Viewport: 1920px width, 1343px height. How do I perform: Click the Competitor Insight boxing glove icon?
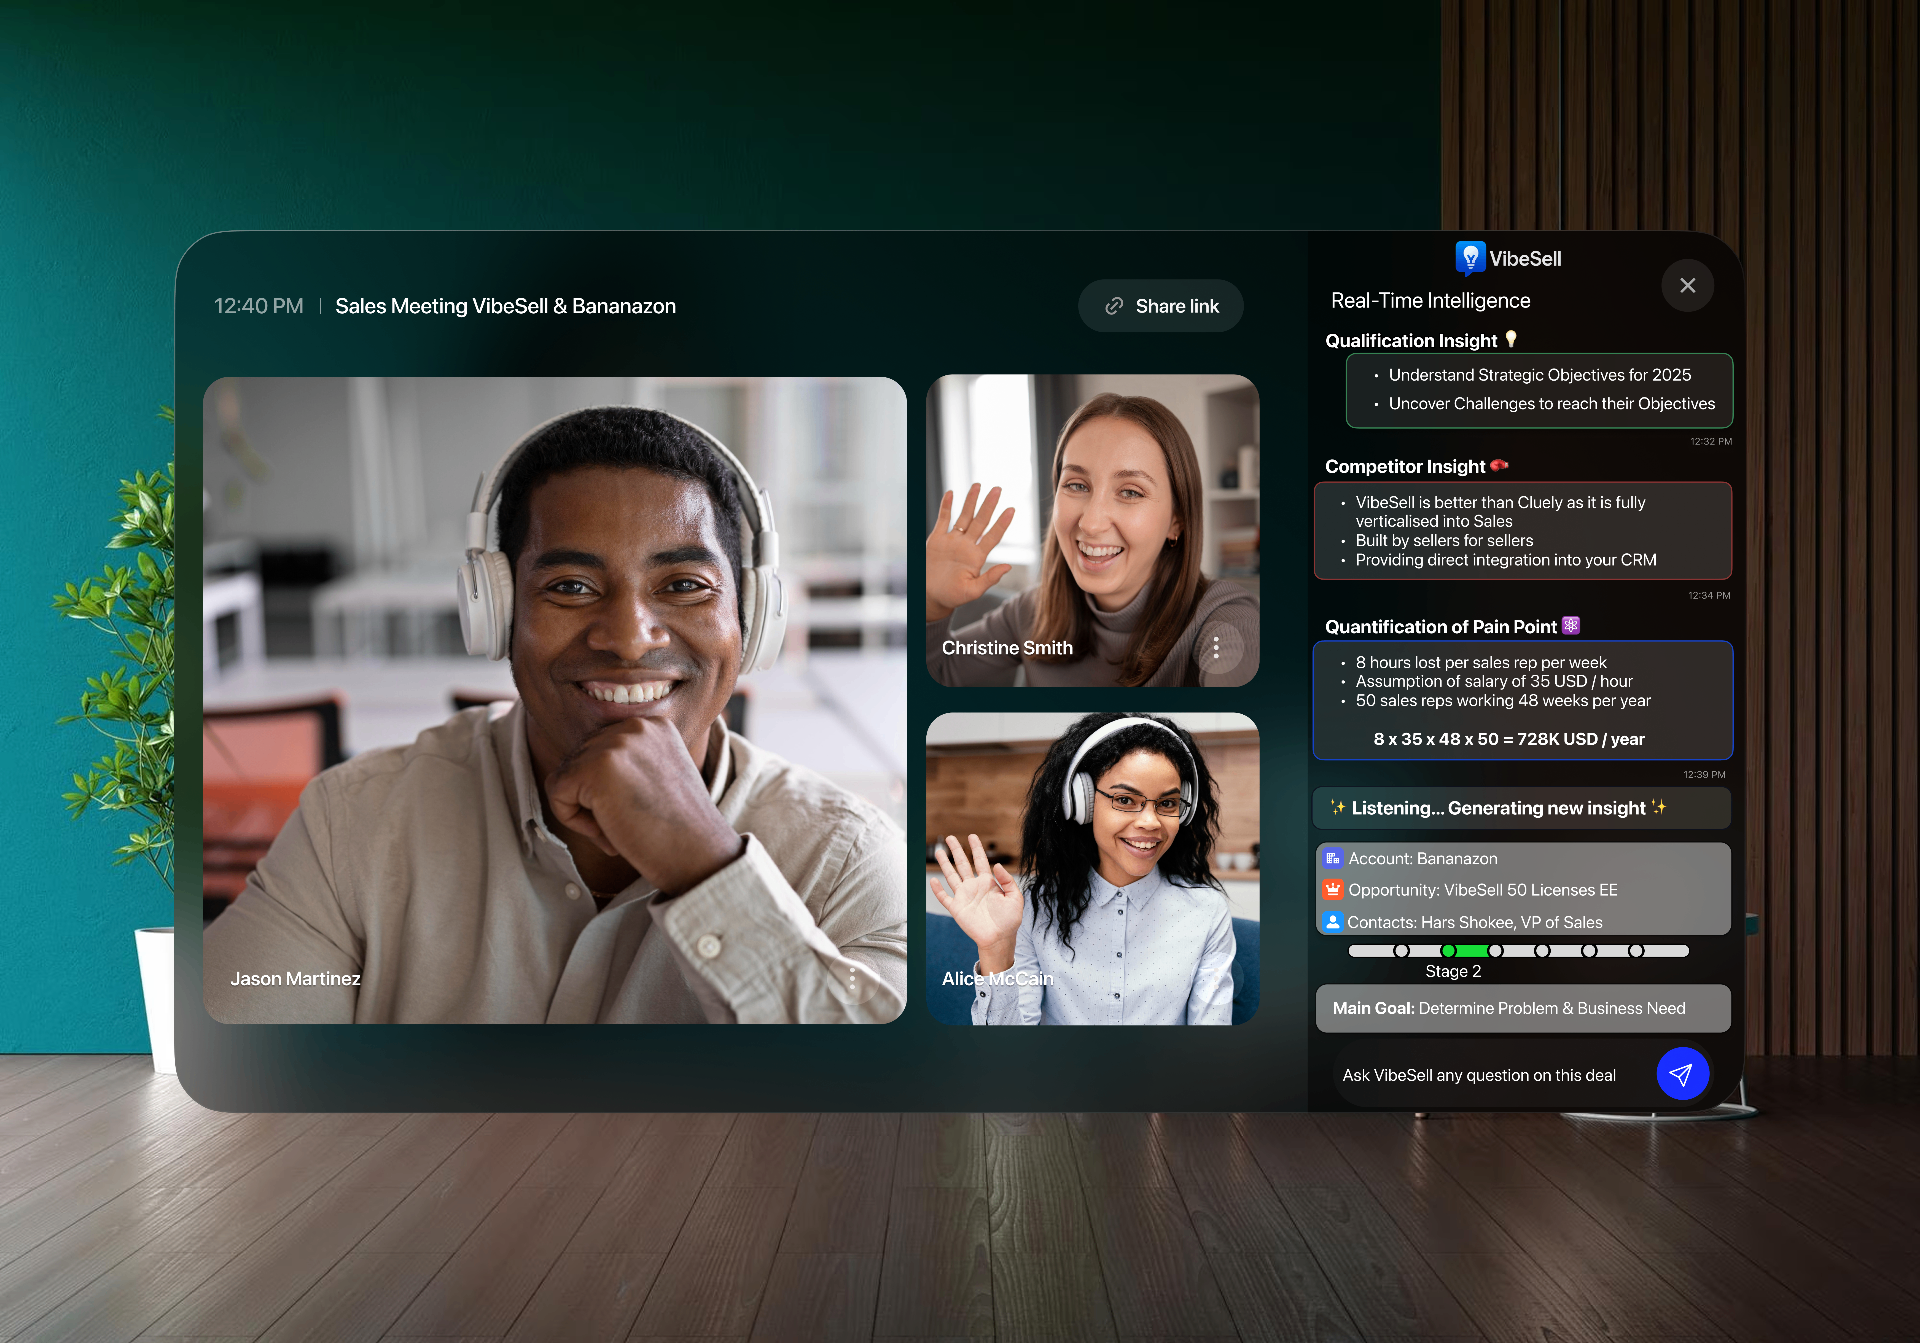(1499, 465)
